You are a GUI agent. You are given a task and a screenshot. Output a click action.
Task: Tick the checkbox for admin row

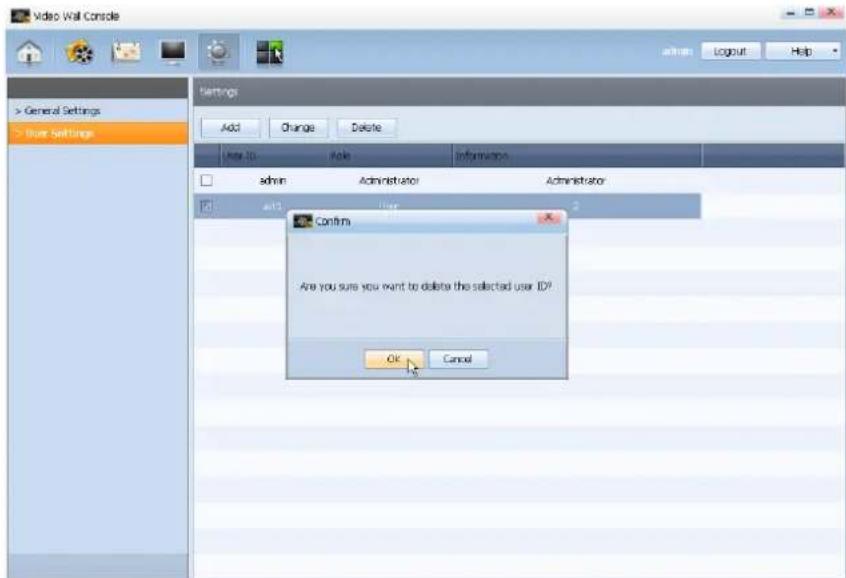206,180
